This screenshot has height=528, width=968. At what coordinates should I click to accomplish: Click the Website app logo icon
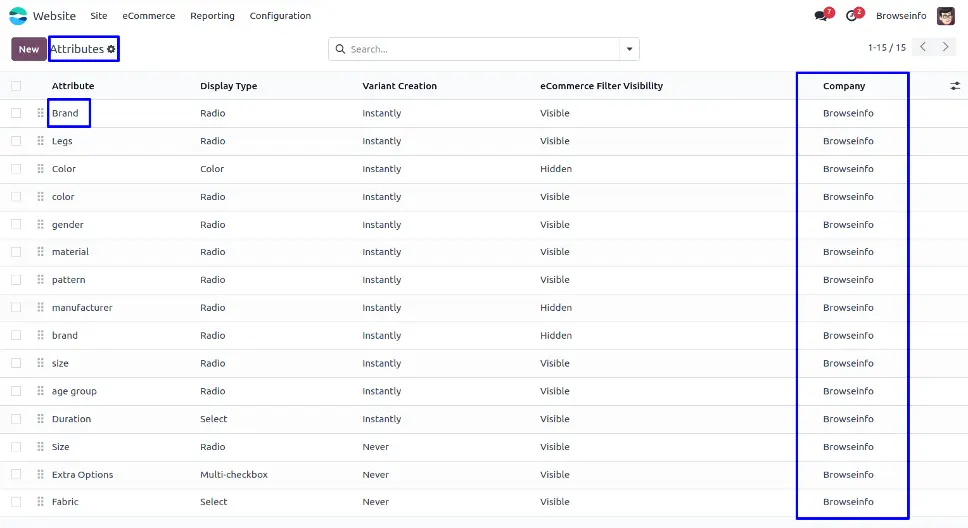coord(18,16)
